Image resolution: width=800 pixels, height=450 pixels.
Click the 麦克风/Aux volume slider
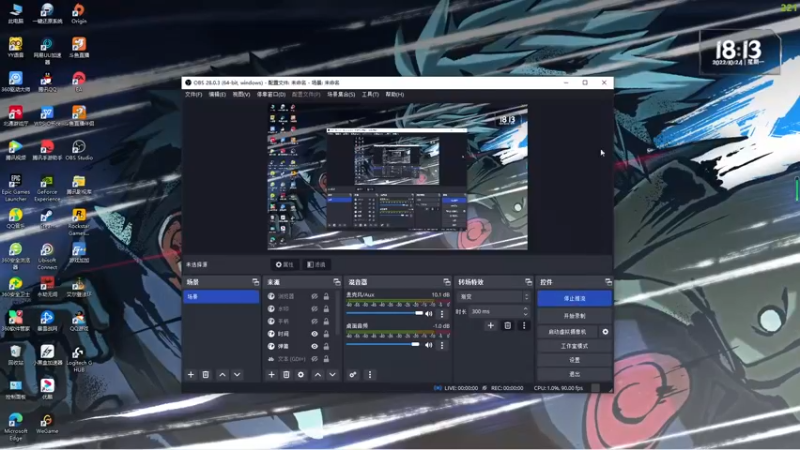click(x=385, y=313)
